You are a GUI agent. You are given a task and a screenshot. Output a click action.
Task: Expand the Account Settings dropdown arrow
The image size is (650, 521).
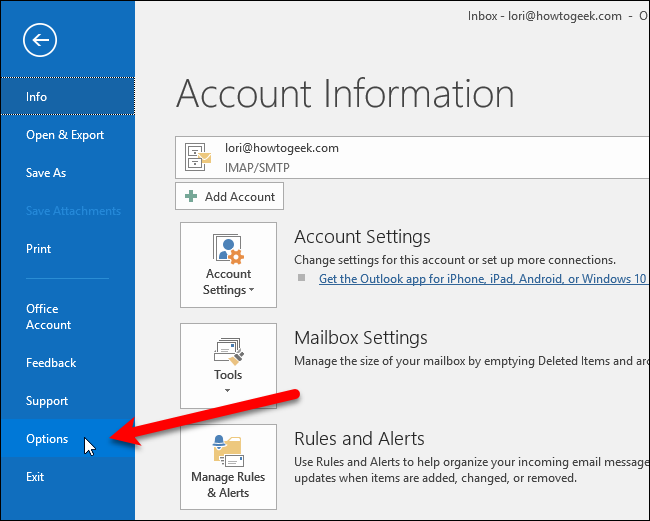pyautogui.click(x=250, y=291)
